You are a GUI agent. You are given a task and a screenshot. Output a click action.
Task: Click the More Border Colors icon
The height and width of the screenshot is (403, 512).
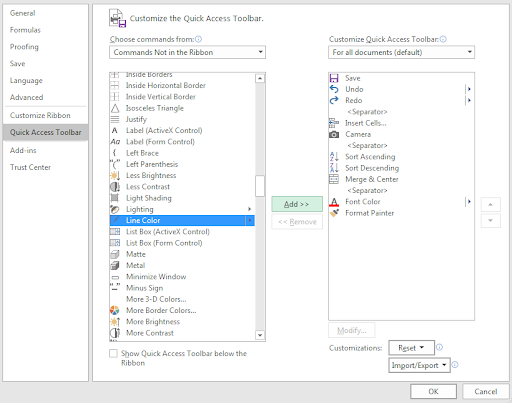(115, 310)
